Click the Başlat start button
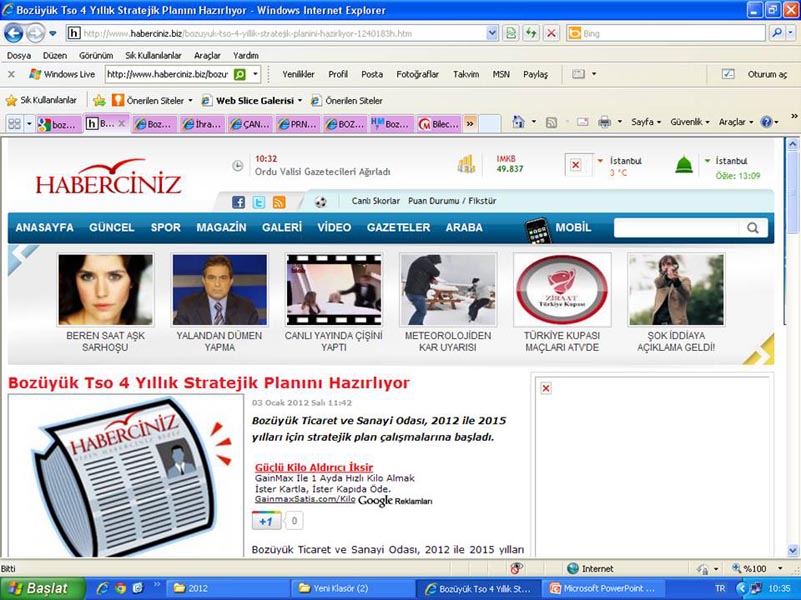The width and height of the screenshot is (801, 600). (42, 588)
